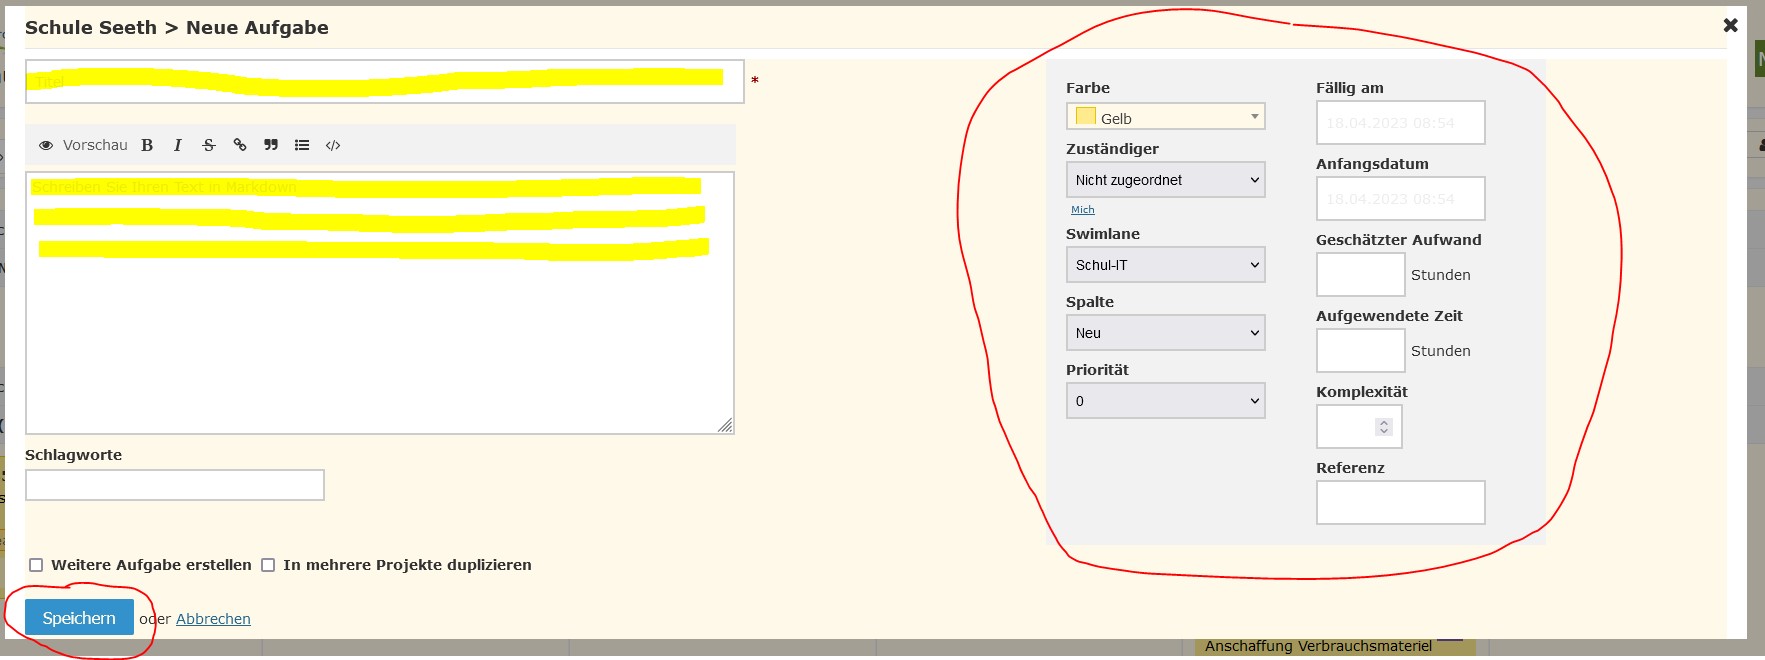Click the code block icon
This screenshot has width=1765, height=660.
coord(333,145)
